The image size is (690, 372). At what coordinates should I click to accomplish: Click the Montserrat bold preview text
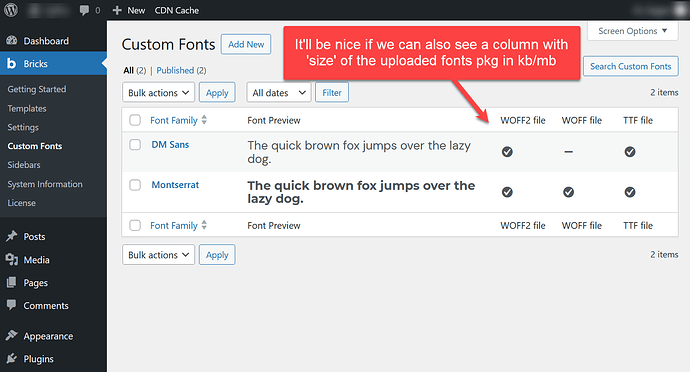click(x=361, y=192)
